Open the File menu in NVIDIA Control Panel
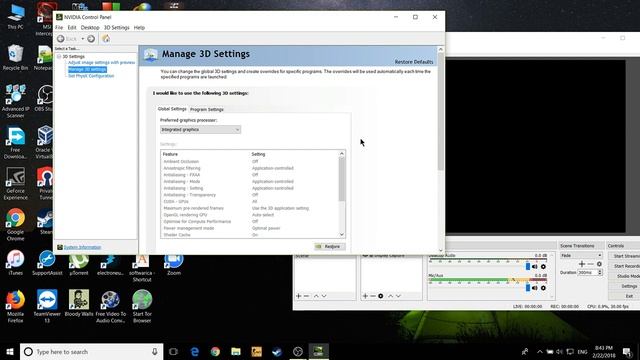This screenshot has width=640, height=360. (59, 27)
